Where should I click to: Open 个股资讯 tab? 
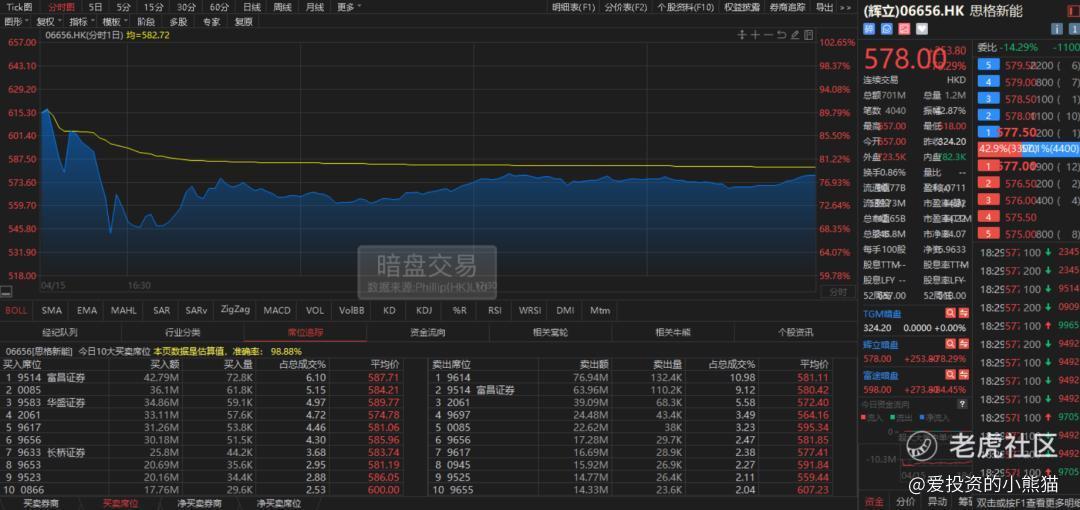pyautogui.click(x=796, y=333)
